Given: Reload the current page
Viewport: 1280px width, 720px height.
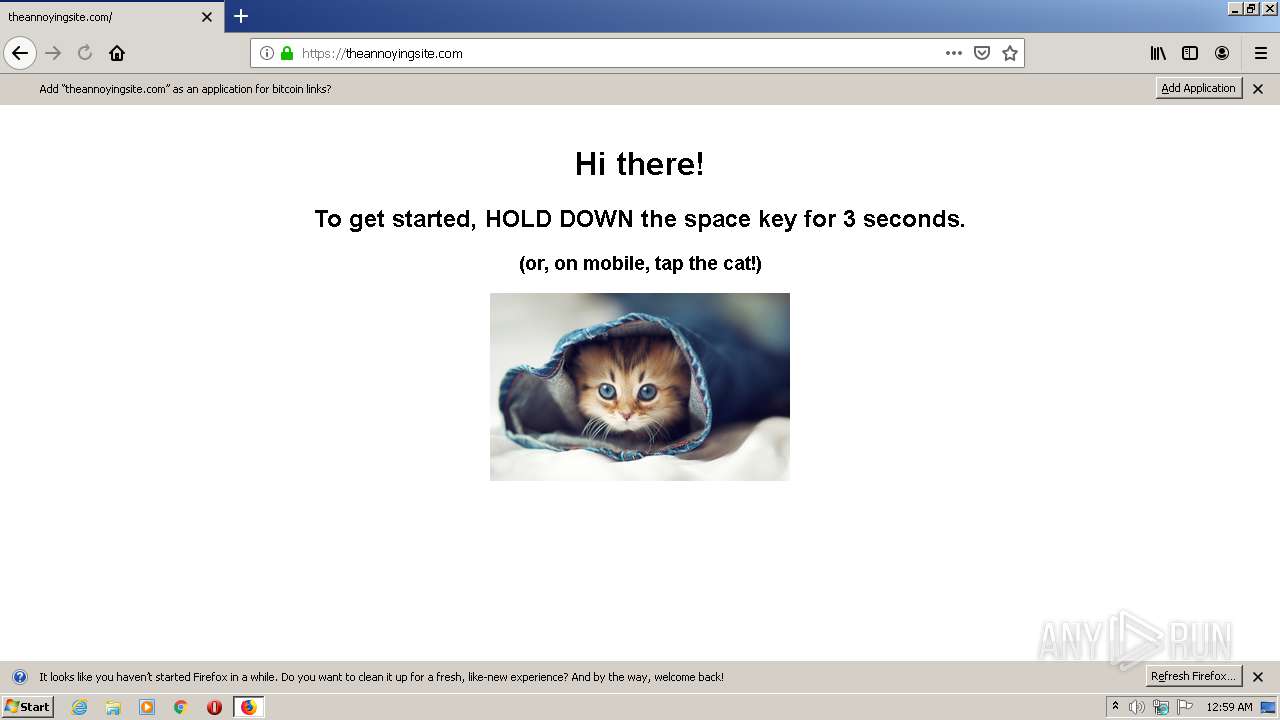Looking at the screenshot, I should point(85,53).
